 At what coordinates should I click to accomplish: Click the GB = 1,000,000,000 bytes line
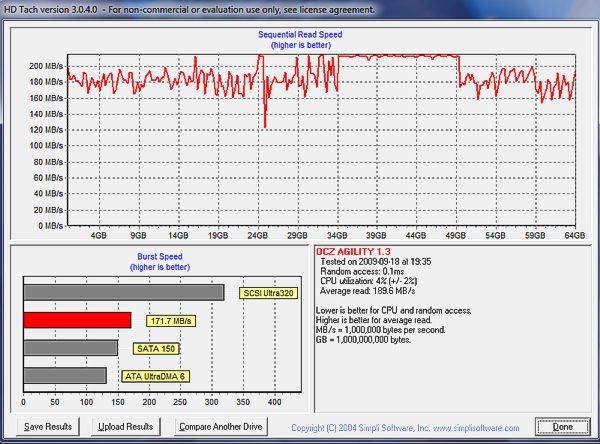click(x=363, y=340)
